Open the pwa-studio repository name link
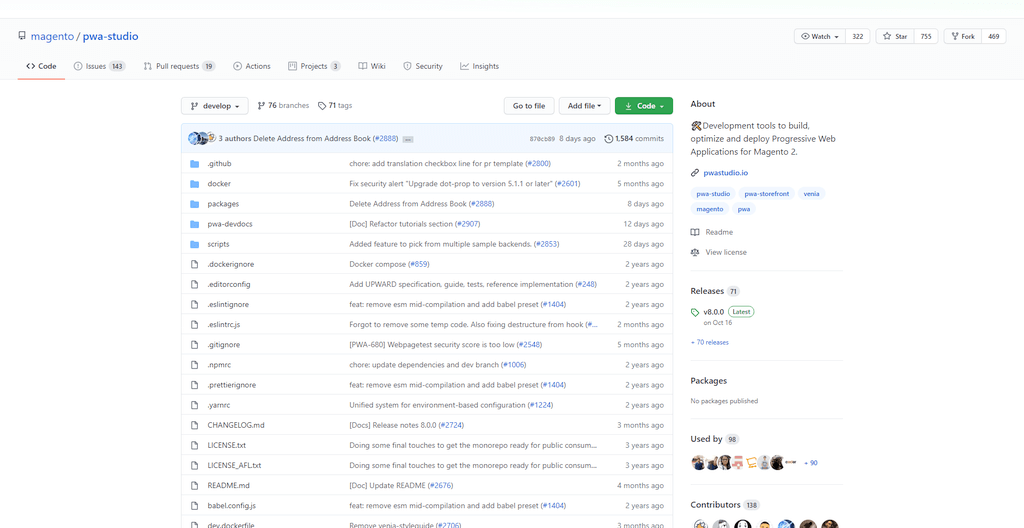Image resolution: width=1024 pixels, height=528 pixels. point(110,37)
